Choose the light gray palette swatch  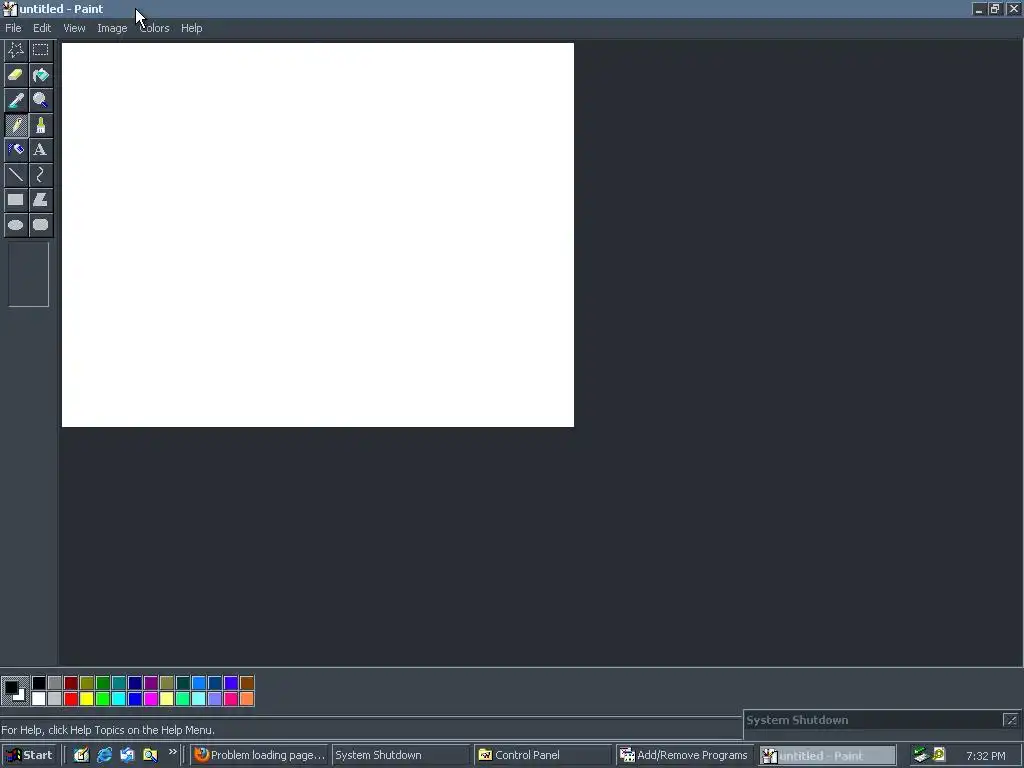click(x=55, y=699)
